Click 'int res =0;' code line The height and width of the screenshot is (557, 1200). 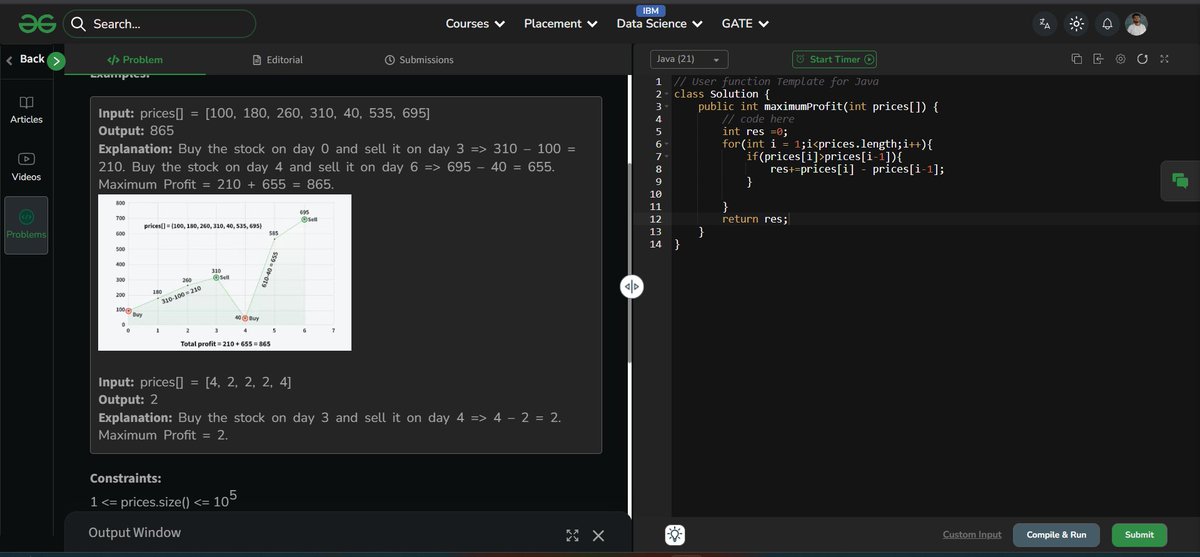(755, 131)
